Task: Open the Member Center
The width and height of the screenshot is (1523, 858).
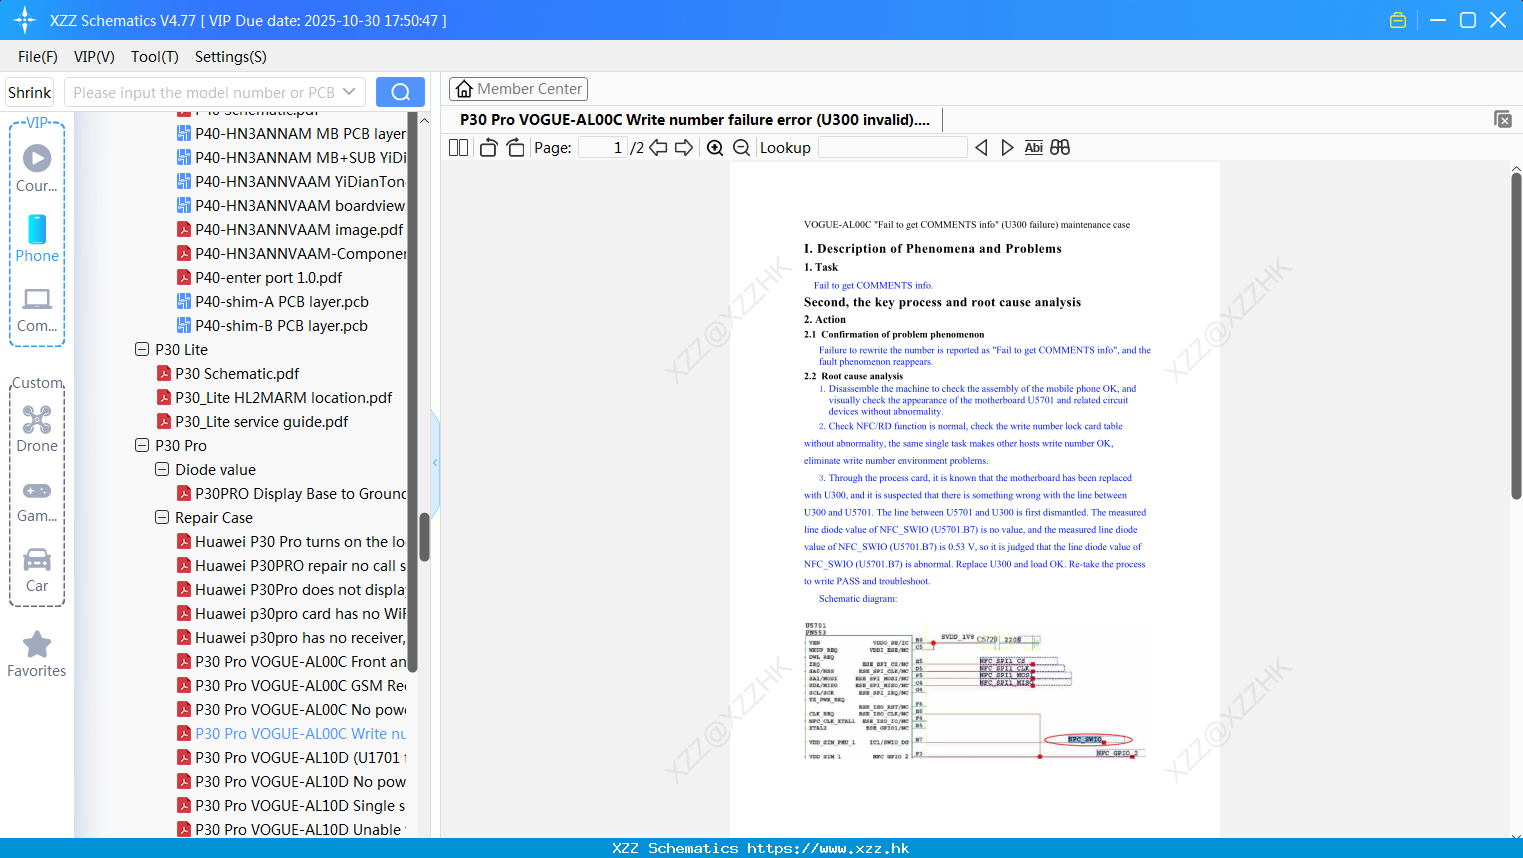Action: 518,89
